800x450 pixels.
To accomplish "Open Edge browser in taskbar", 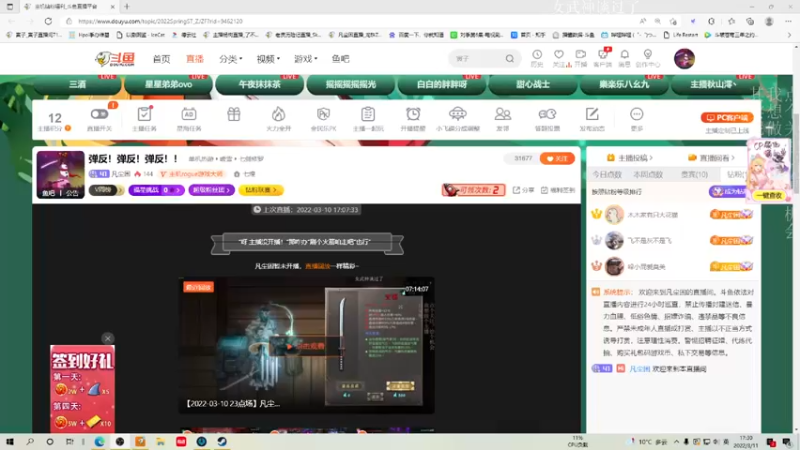I will (99, 442).
